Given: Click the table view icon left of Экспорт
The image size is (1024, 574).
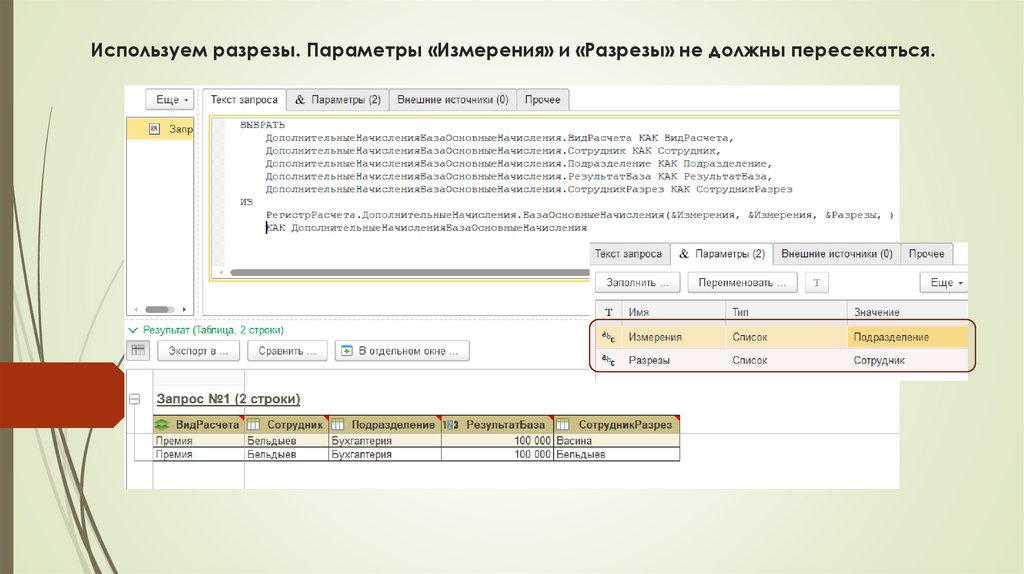Looking at the screenshot, I should 138,350.
